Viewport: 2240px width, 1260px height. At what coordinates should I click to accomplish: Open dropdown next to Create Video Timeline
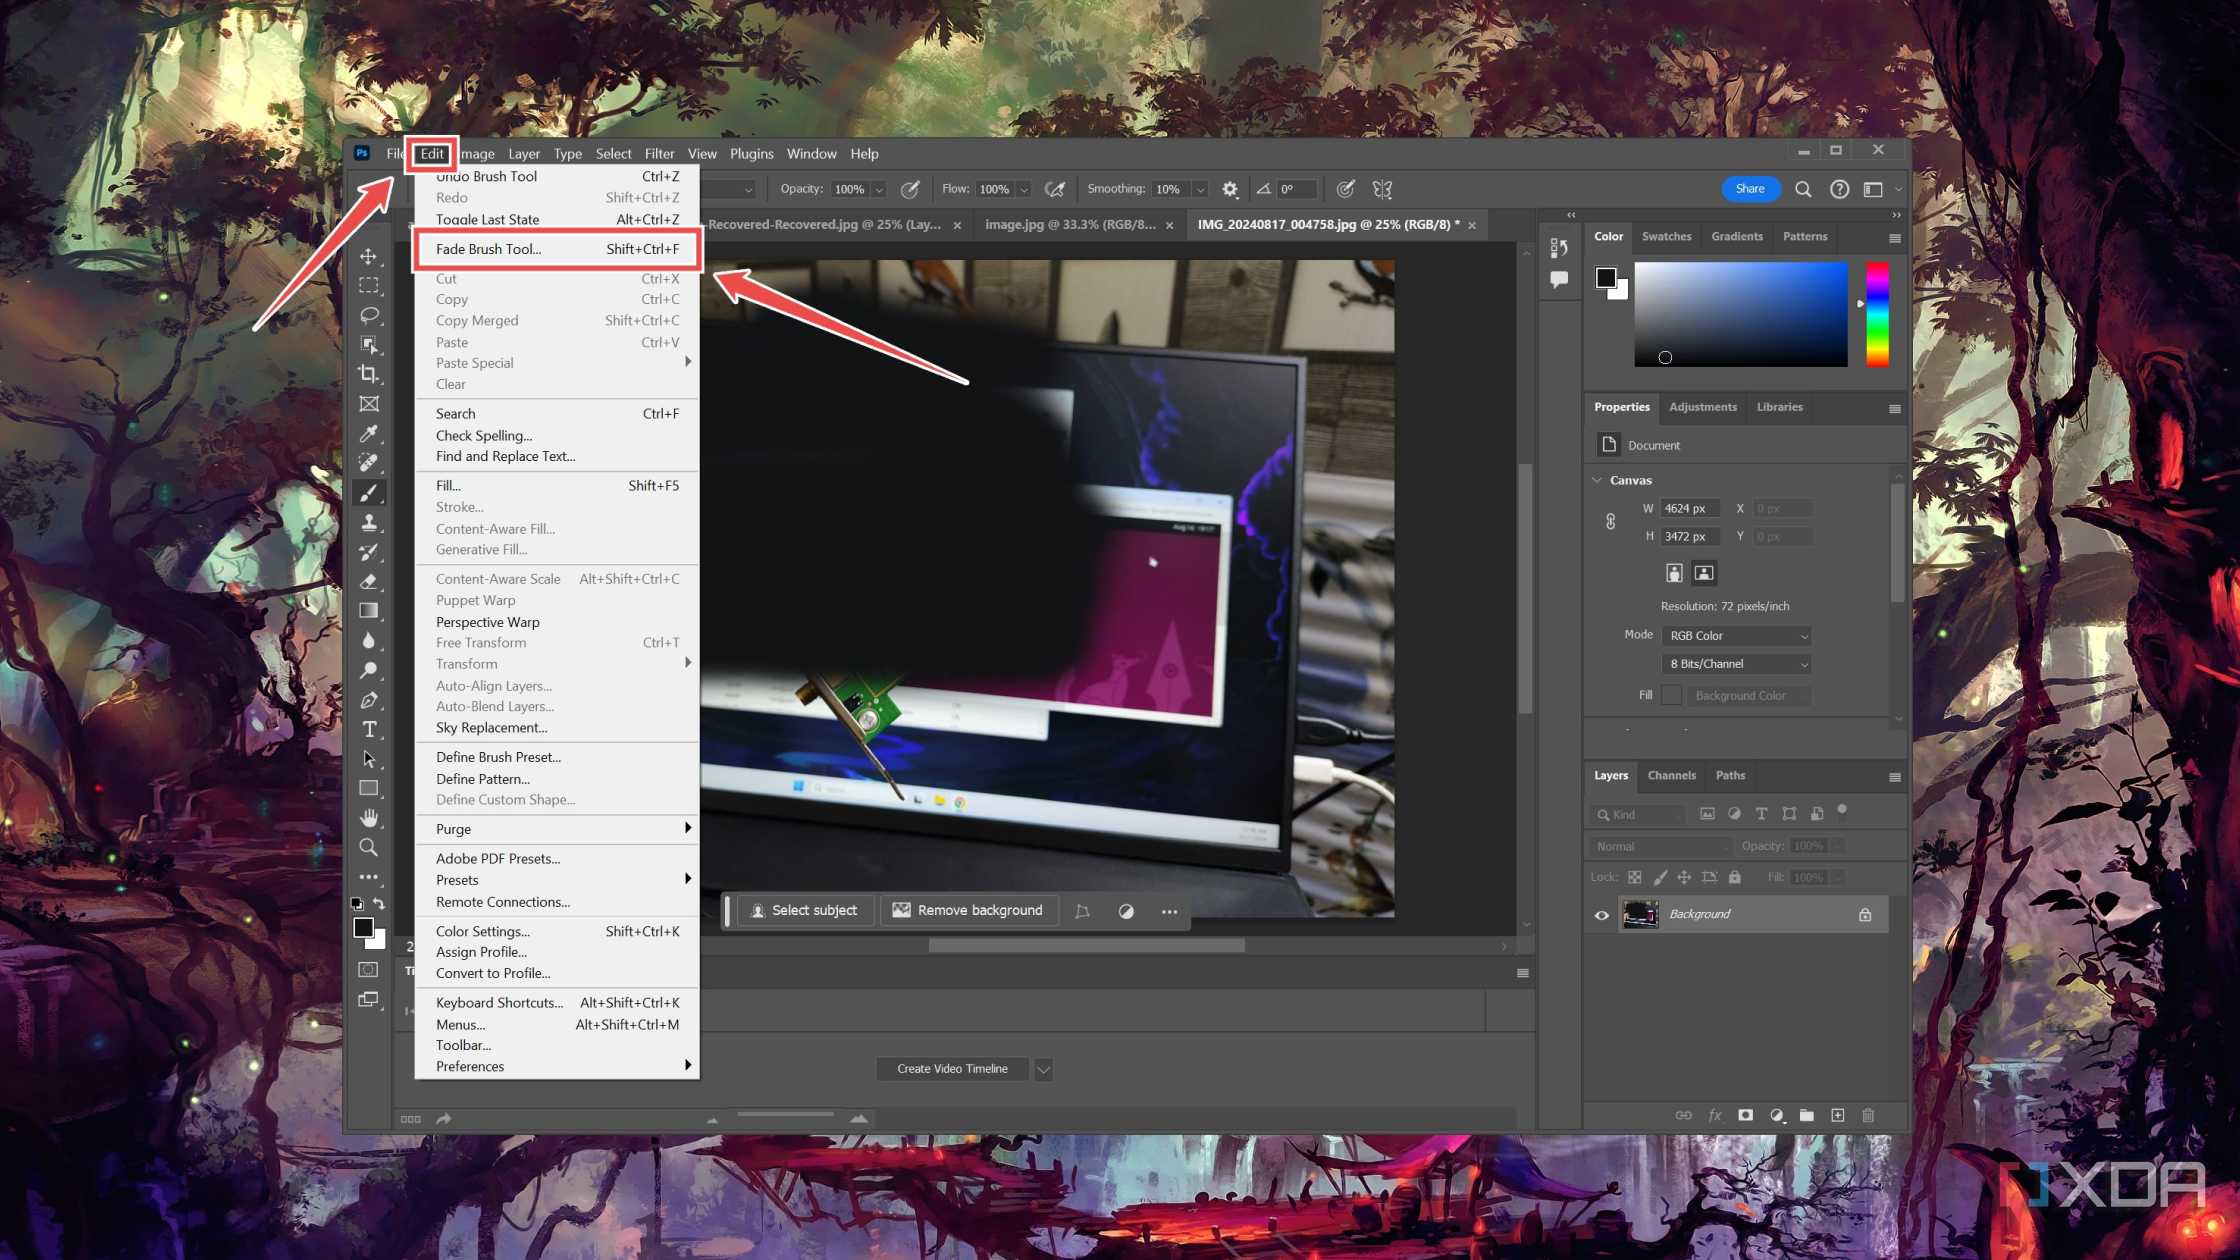point(1043,1069)
